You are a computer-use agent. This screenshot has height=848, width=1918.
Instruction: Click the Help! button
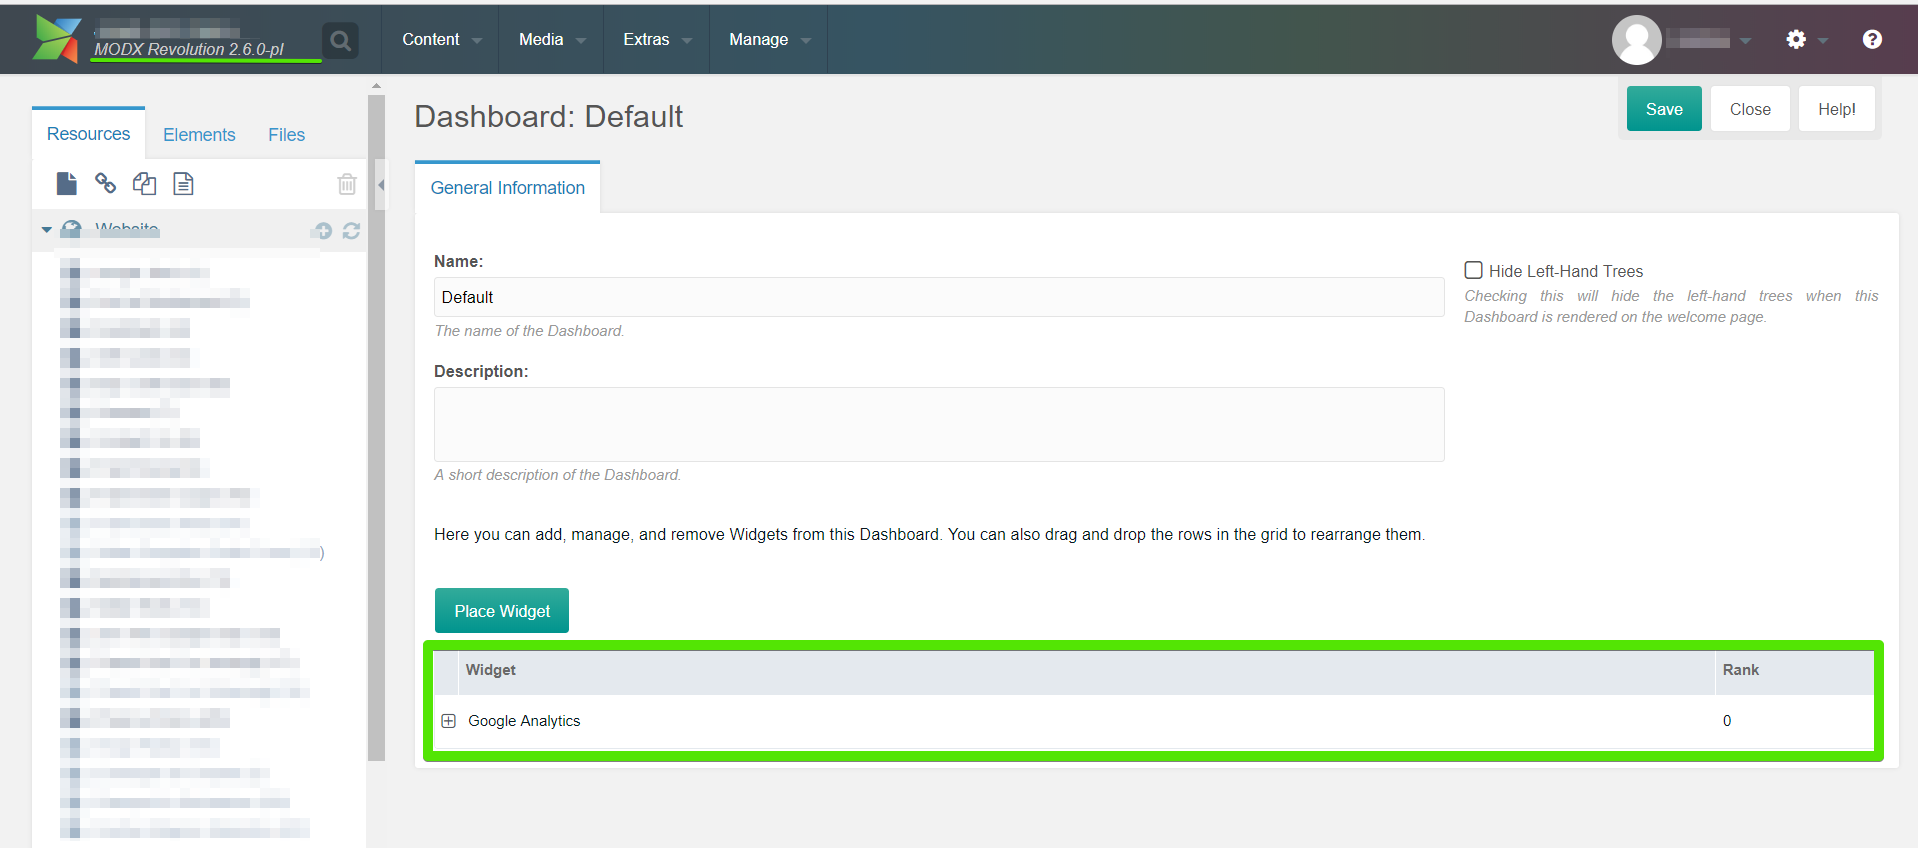coord(1836,109)
